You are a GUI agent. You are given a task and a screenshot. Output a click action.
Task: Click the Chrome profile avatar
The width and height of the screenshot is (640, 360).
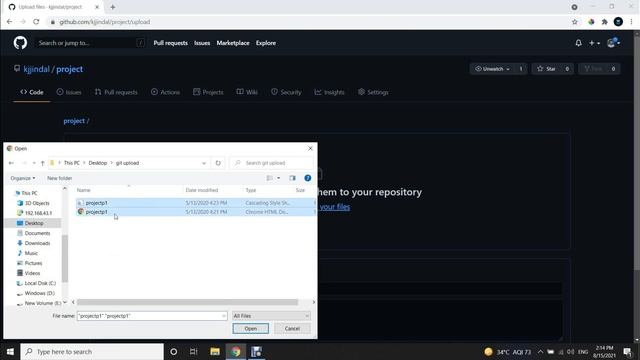(x=618, y=22)
